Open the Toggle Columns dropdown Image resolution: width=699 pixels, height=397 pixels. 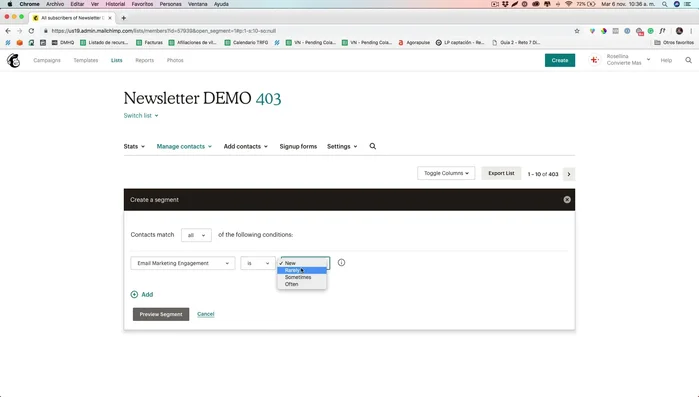click(x=446, y=173)
